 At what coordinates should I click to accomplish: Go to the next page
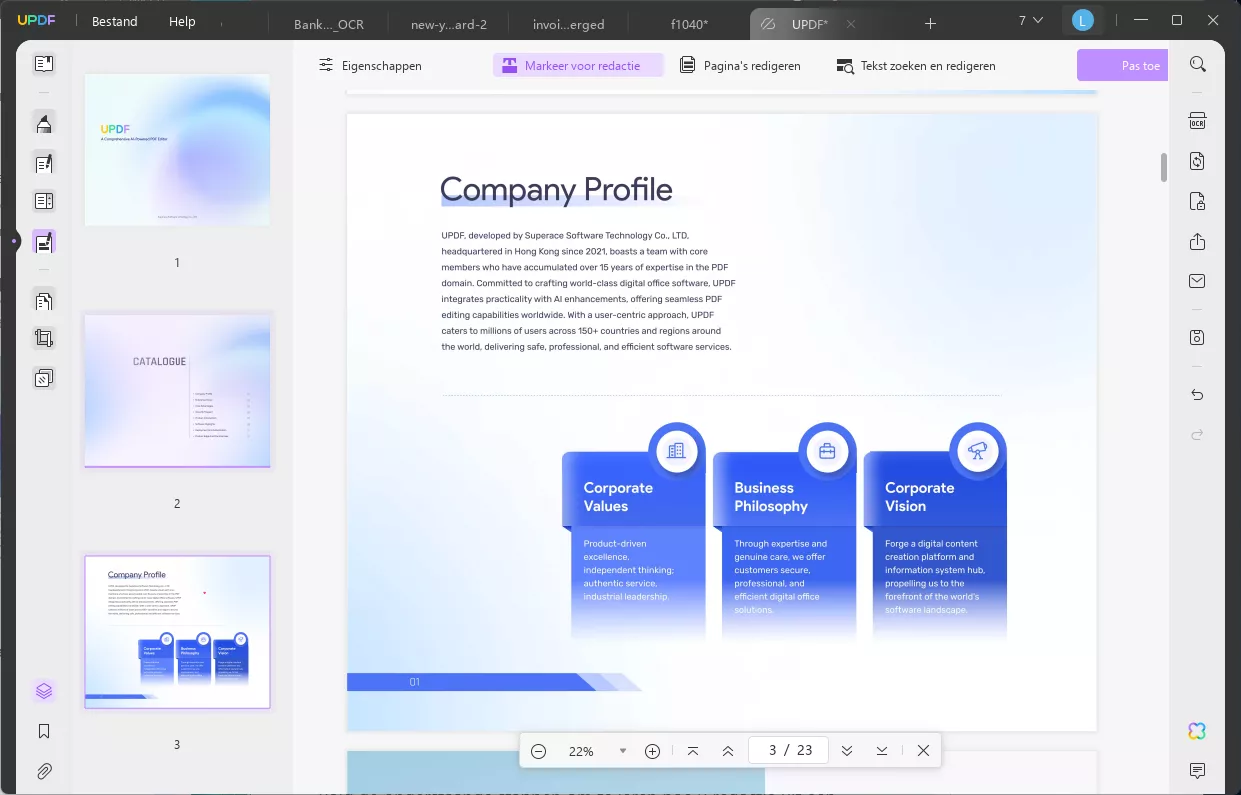(847, 751)
